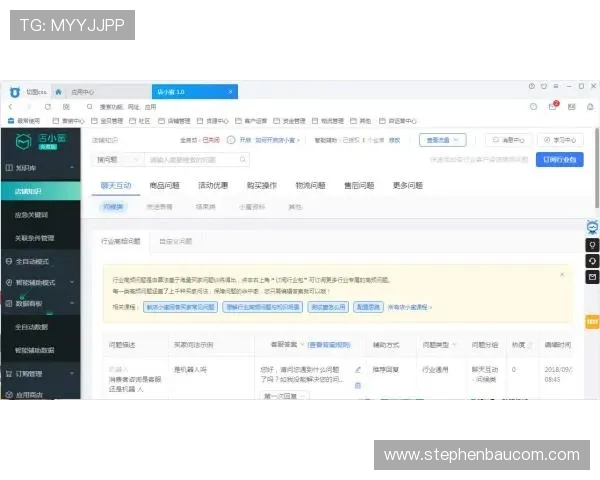Click the vertical page scrollbar
The image size is (600, 480).
[597, 168]
